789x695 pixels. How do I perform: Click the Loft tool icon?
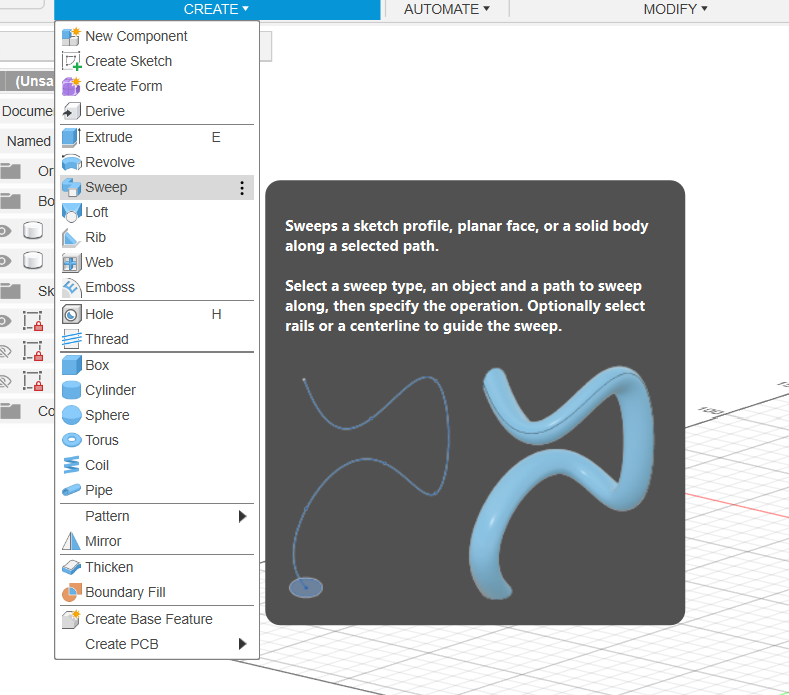click(71, 212)
